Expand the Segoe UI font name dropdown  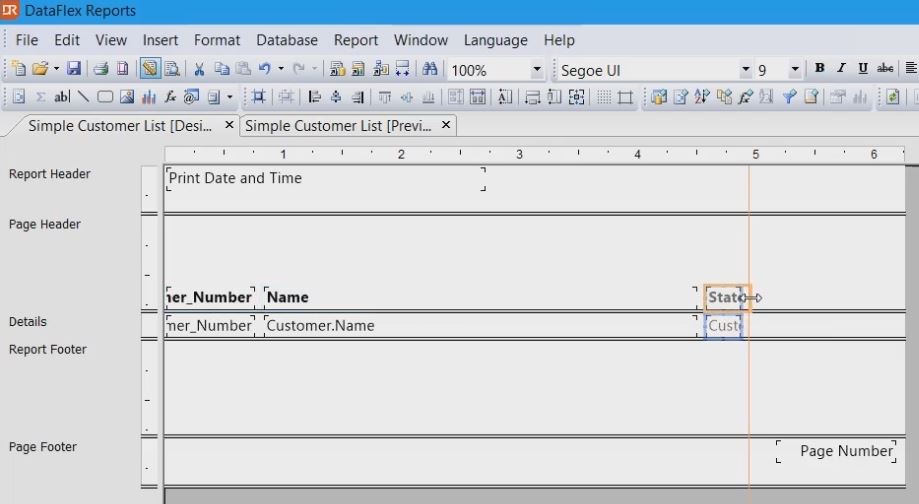pyautogui.click(x=745, y=70)
